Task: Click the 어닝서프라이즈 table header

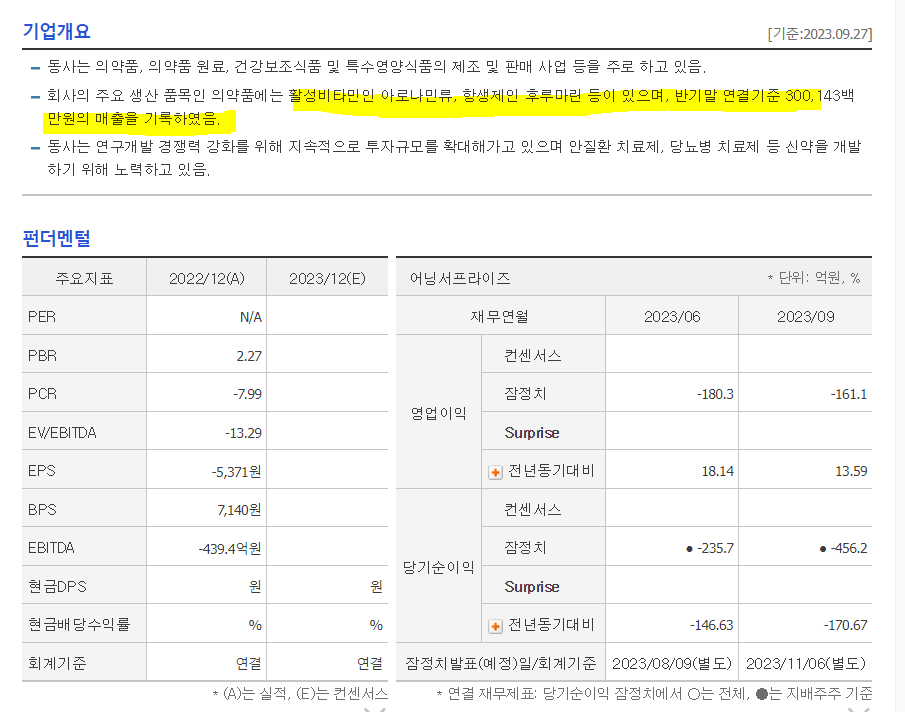Action: click(x=460, y=279)
